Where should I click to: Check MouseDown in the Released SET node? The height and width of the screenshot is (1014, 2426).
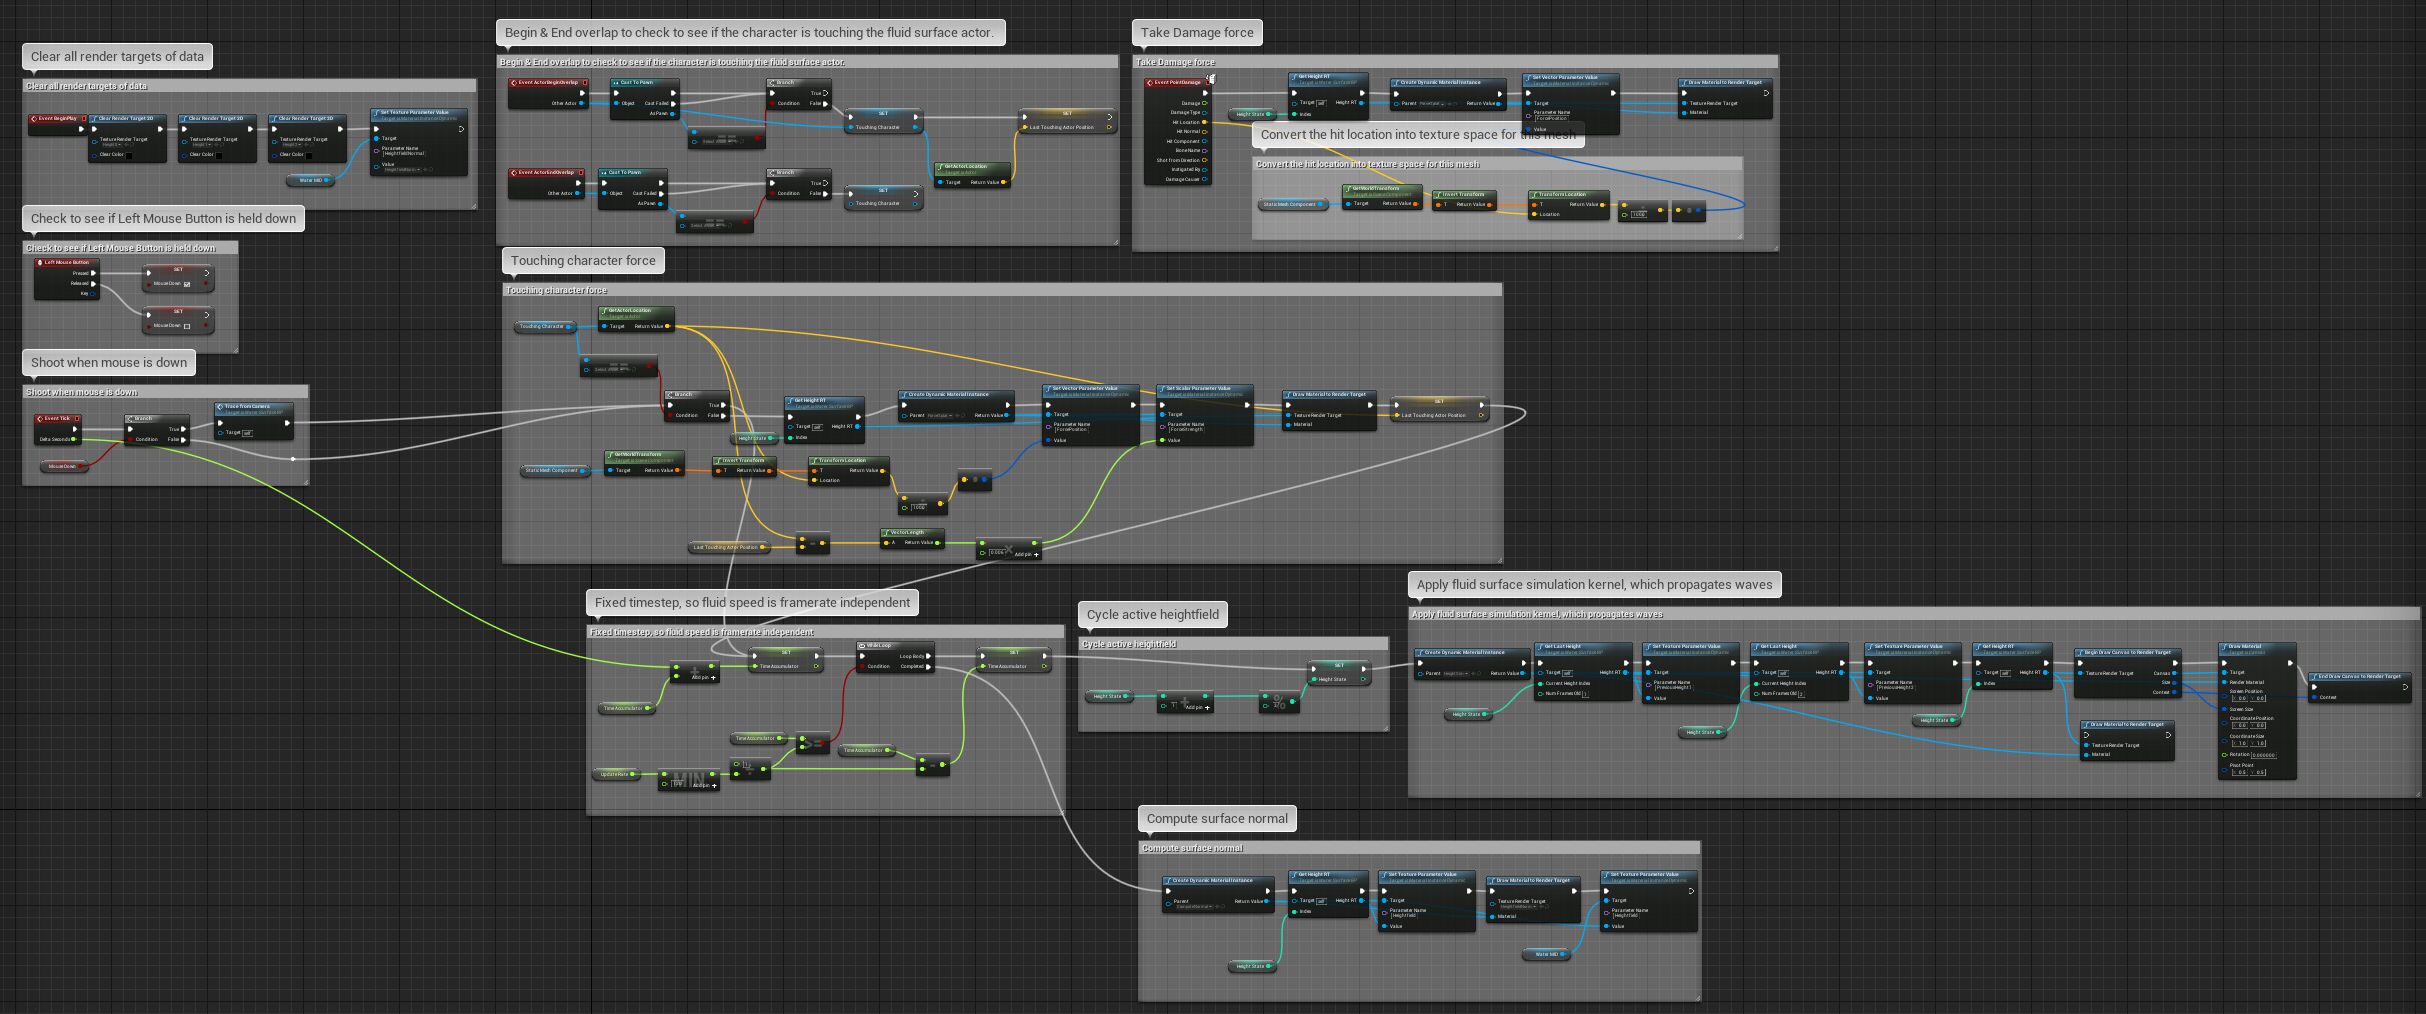[x=187, y=326]
